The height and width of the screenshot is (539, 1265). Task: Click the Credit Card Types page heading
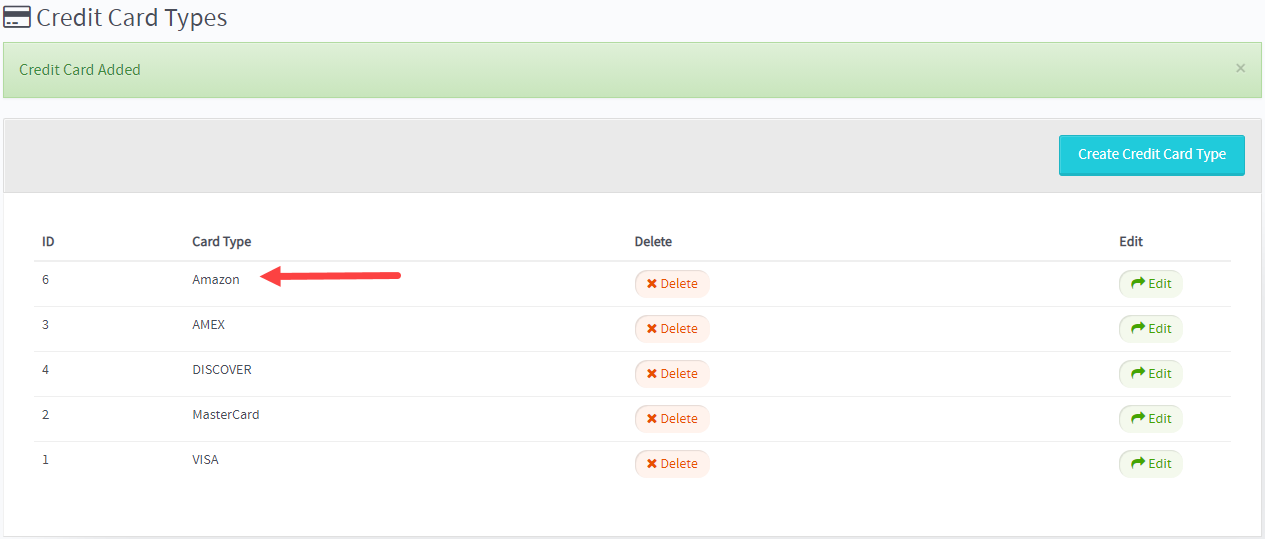[x=132, y=18]
